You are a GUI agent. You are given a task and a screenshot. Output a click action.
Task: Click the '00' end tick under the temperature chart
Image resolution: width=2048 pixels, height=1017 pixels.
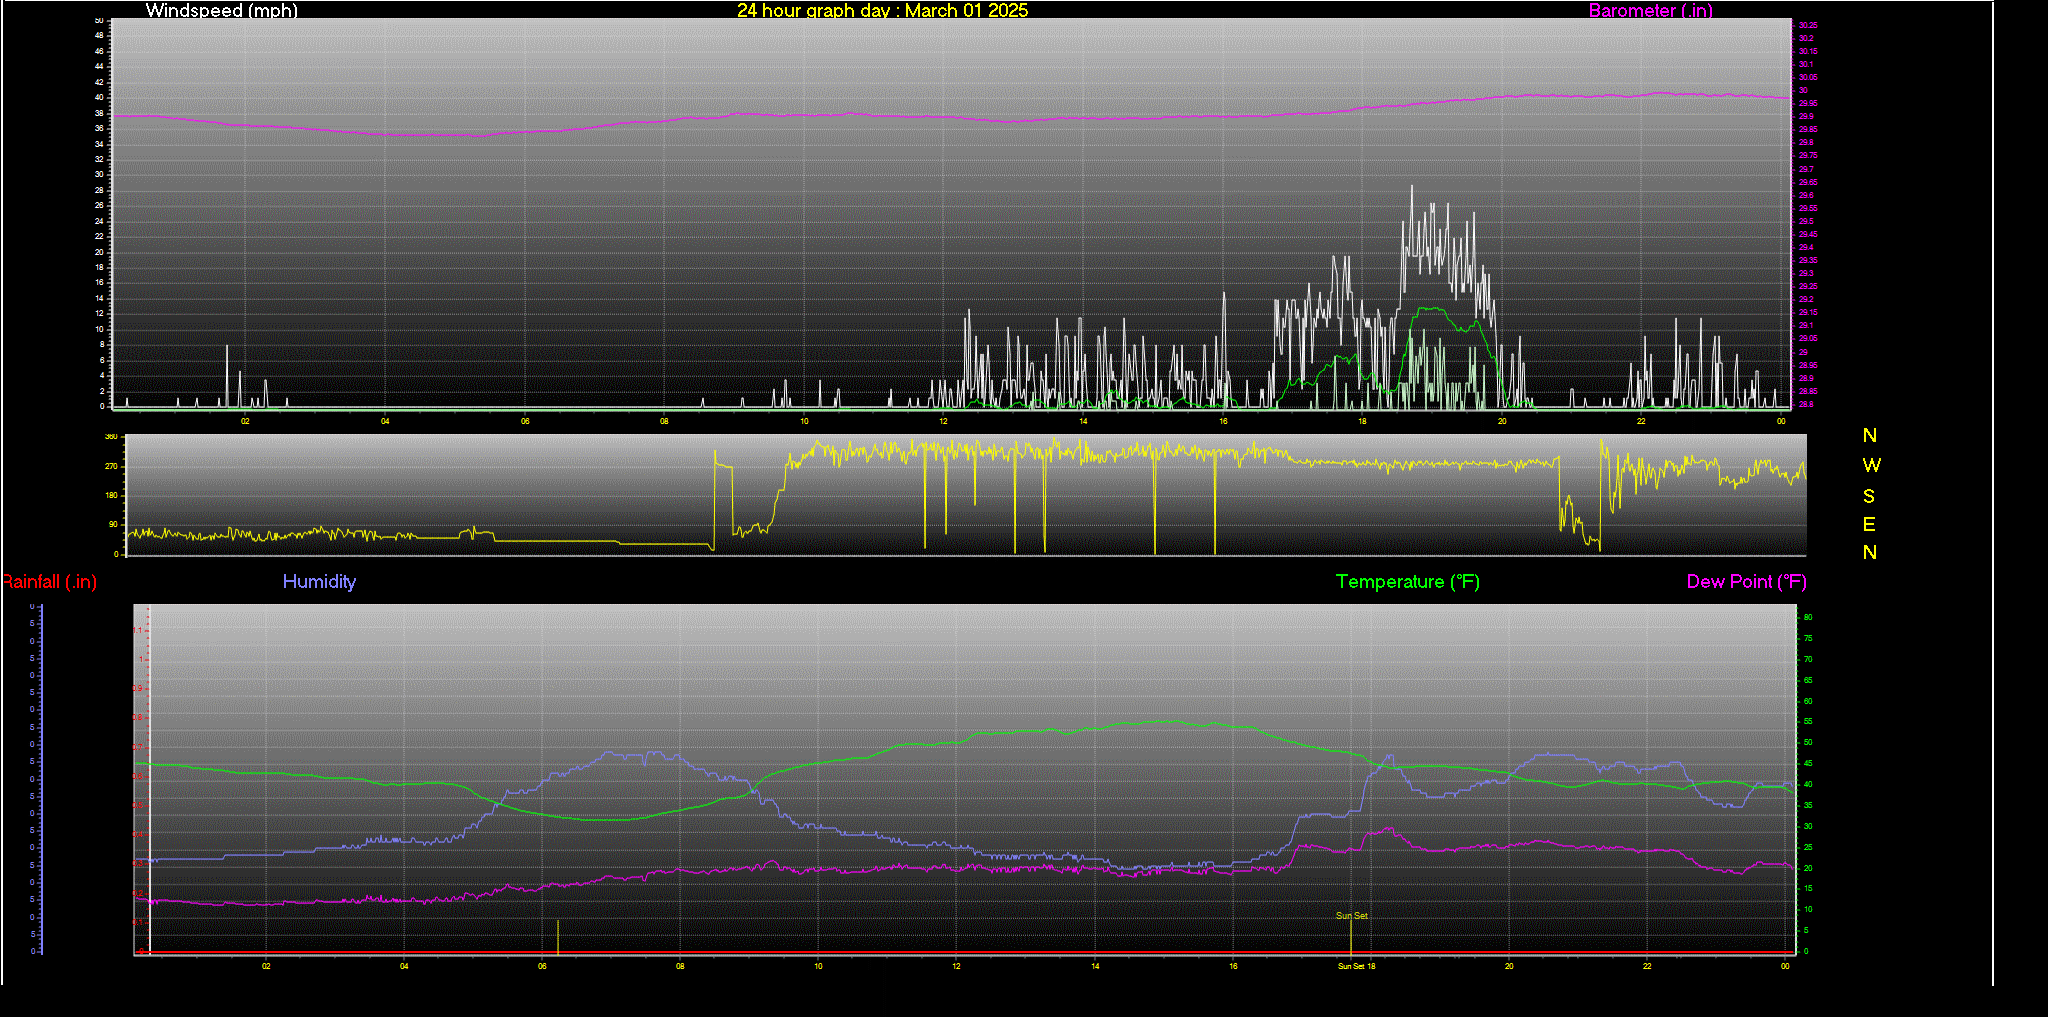1785,966
